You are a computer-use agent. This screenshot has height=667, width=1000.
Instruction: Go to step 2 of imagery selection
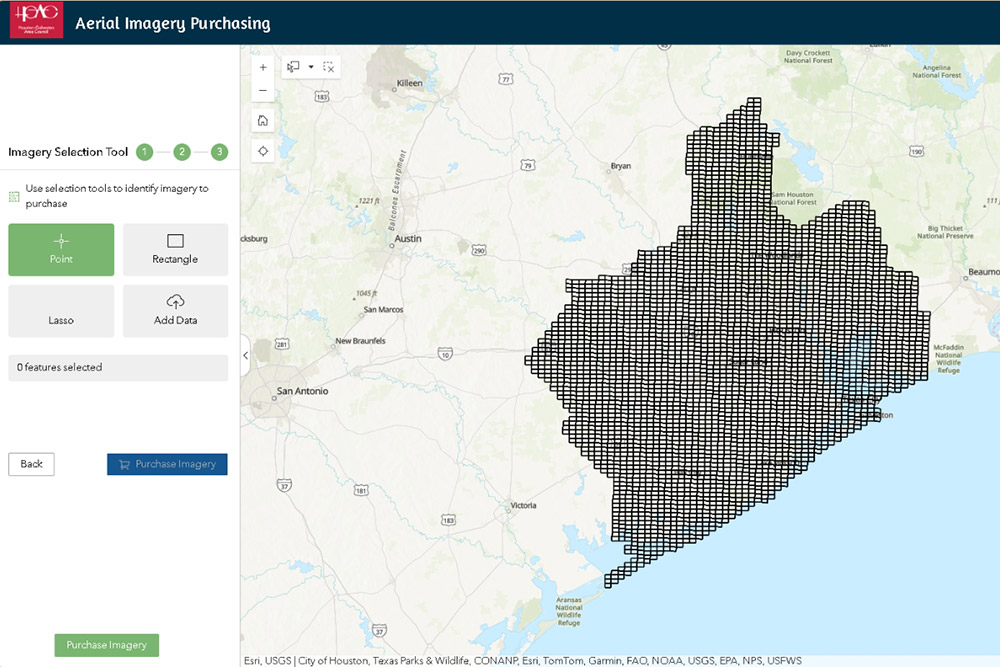[182, 152]
